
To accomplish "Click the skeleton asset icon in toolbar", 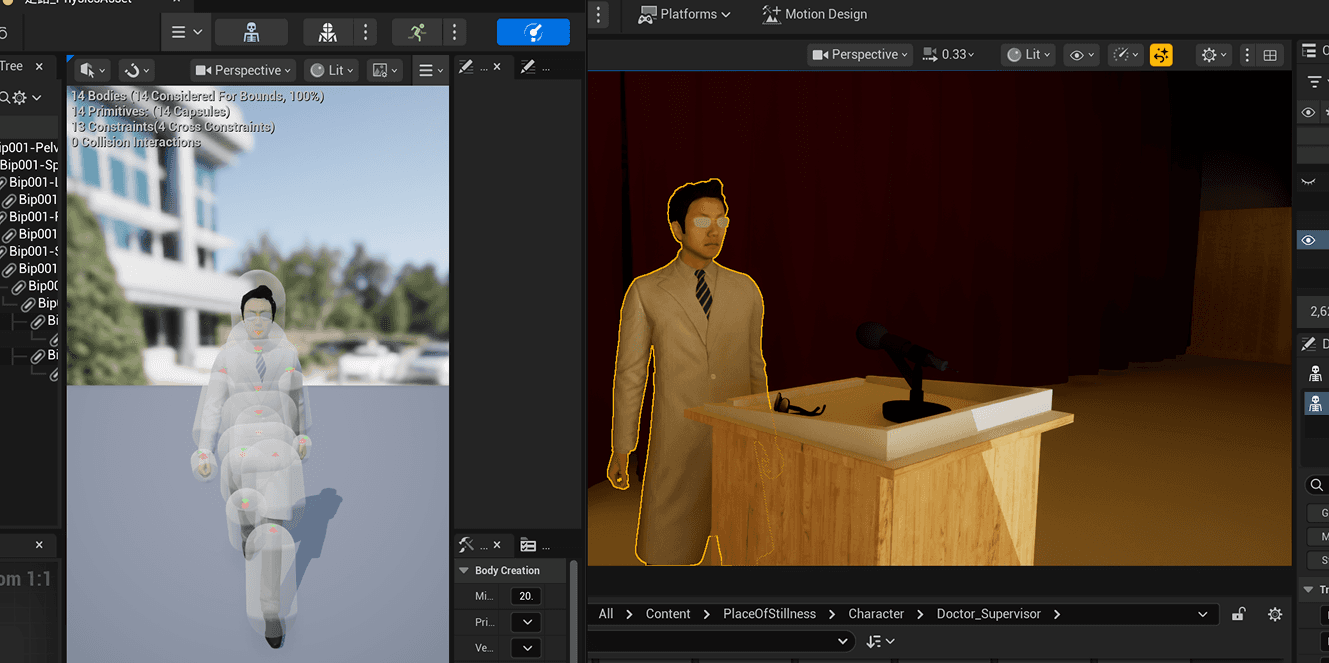I will tap(251, 32).
